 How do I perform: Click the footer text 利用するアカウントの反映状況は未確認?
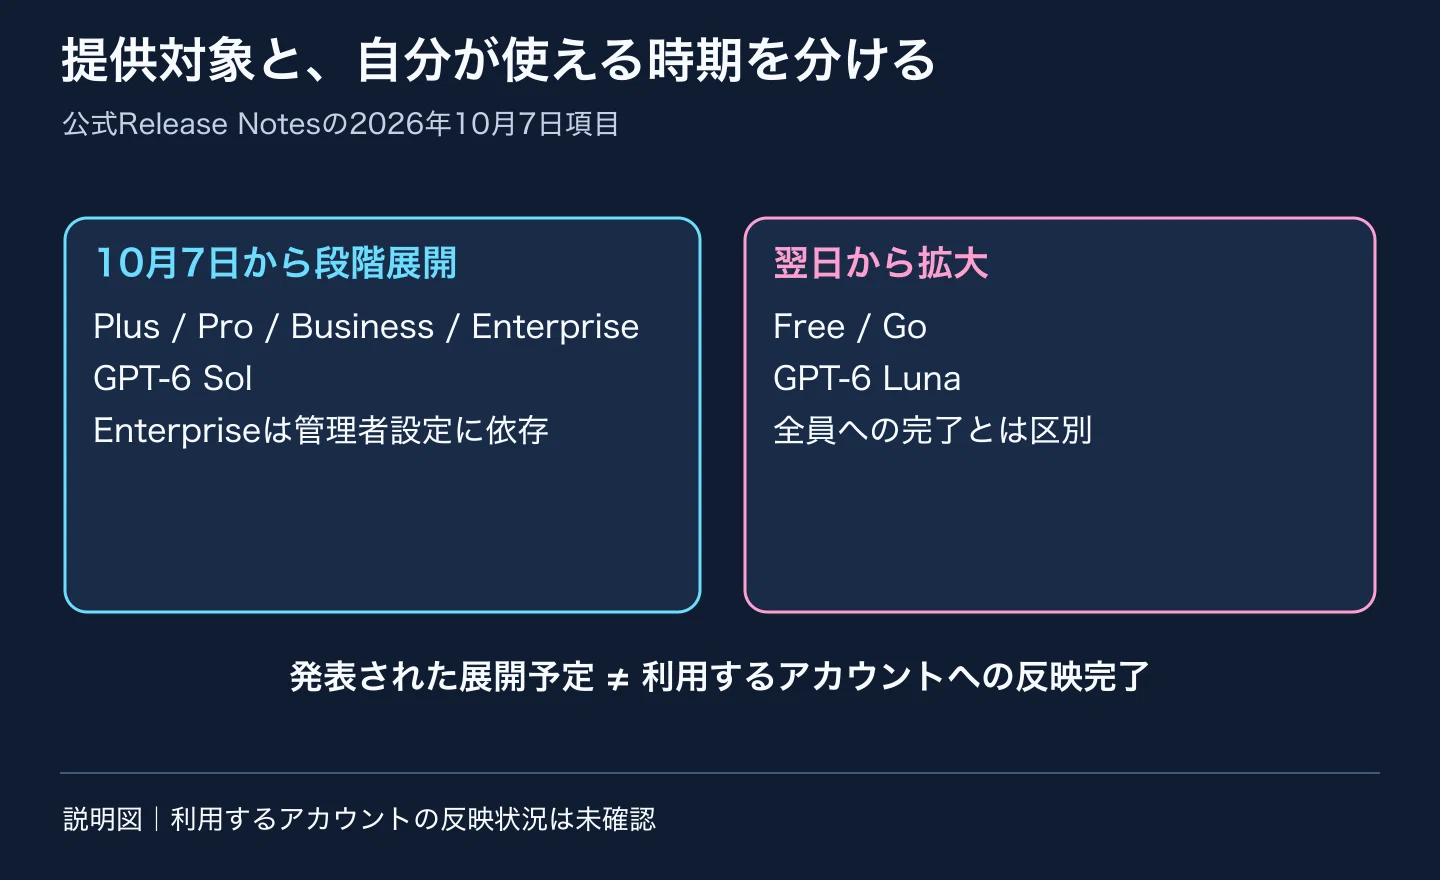pyautogui.click(x=414, y=819)
